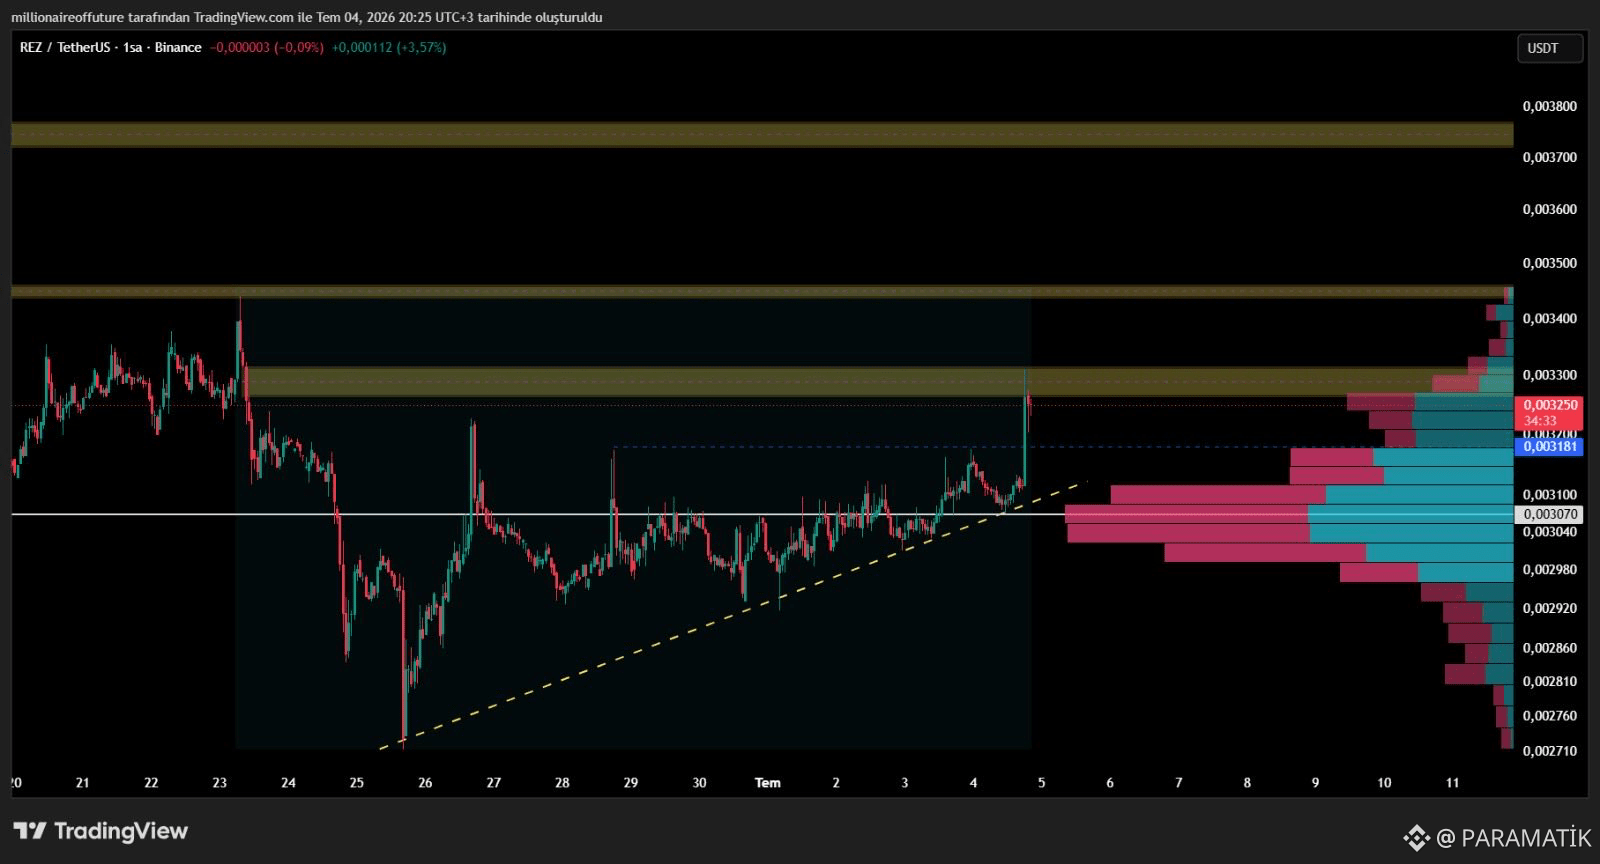
Task: Click the red -0,000003 (-0,09%) change value
Action: 267,47
